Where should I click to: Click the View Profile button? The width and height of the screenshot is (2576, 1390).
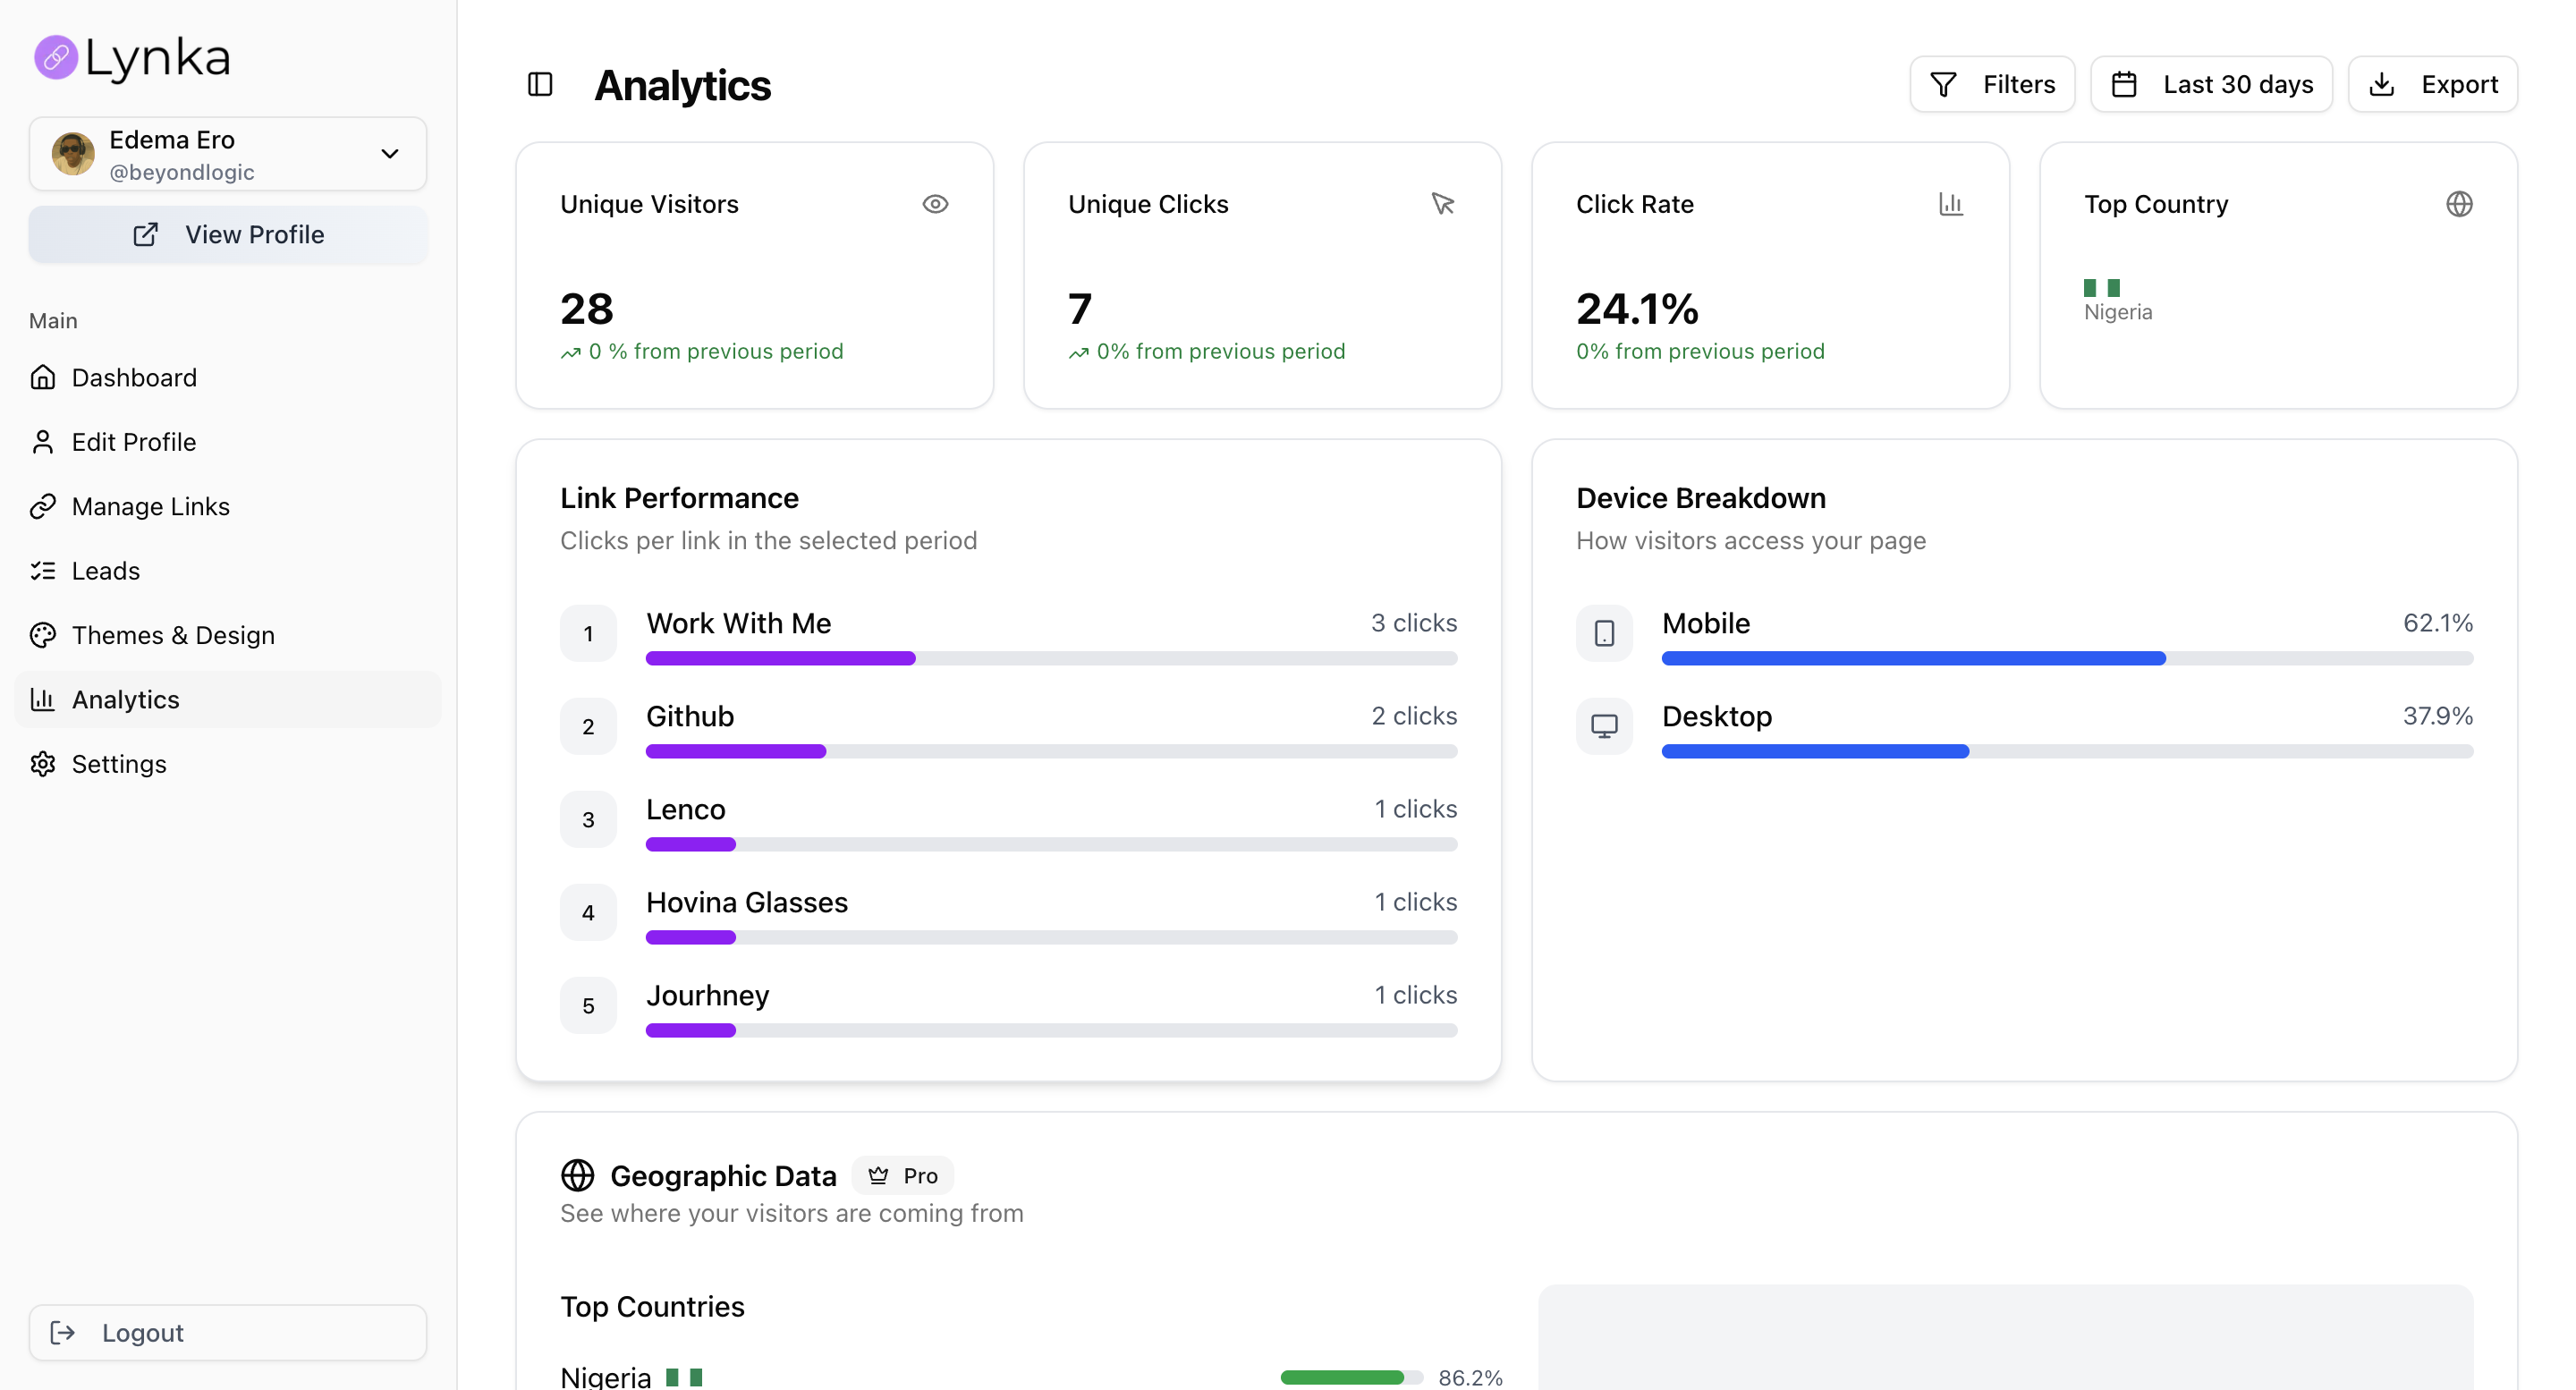point(228,235)
